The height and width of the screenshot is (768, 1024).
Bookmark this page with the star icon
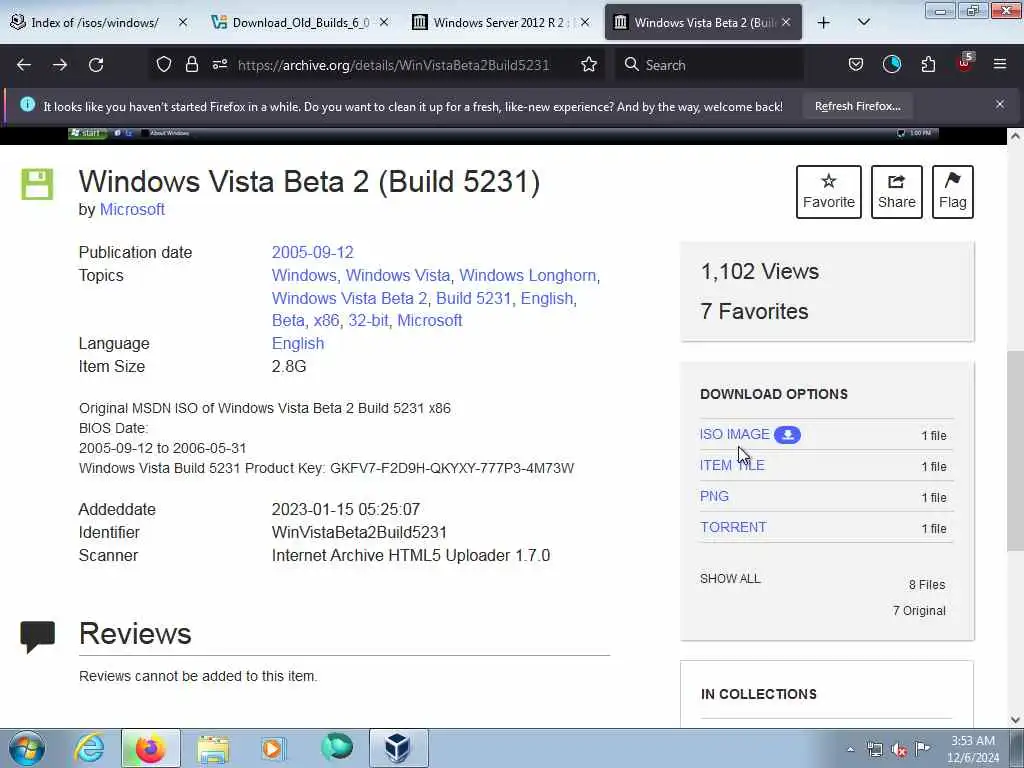point(589,64)
